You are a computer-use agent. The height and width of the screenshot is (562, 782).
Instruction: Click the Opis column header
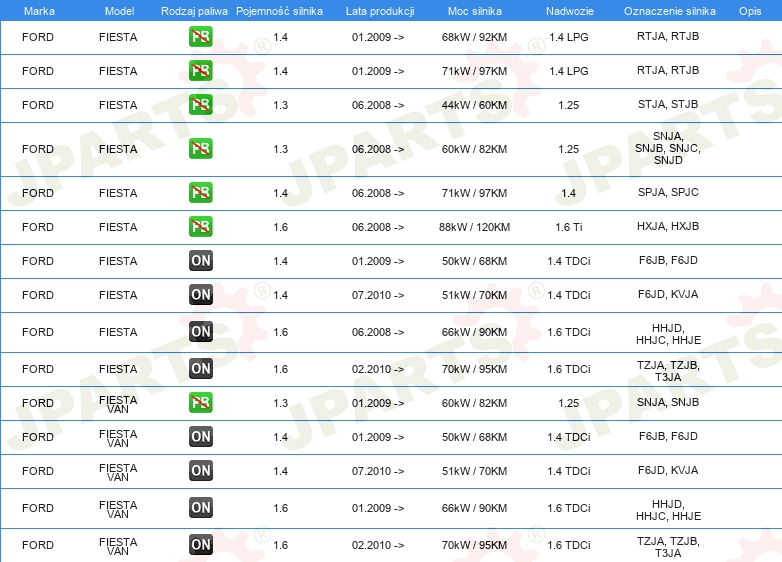click(x=750, y=11)
